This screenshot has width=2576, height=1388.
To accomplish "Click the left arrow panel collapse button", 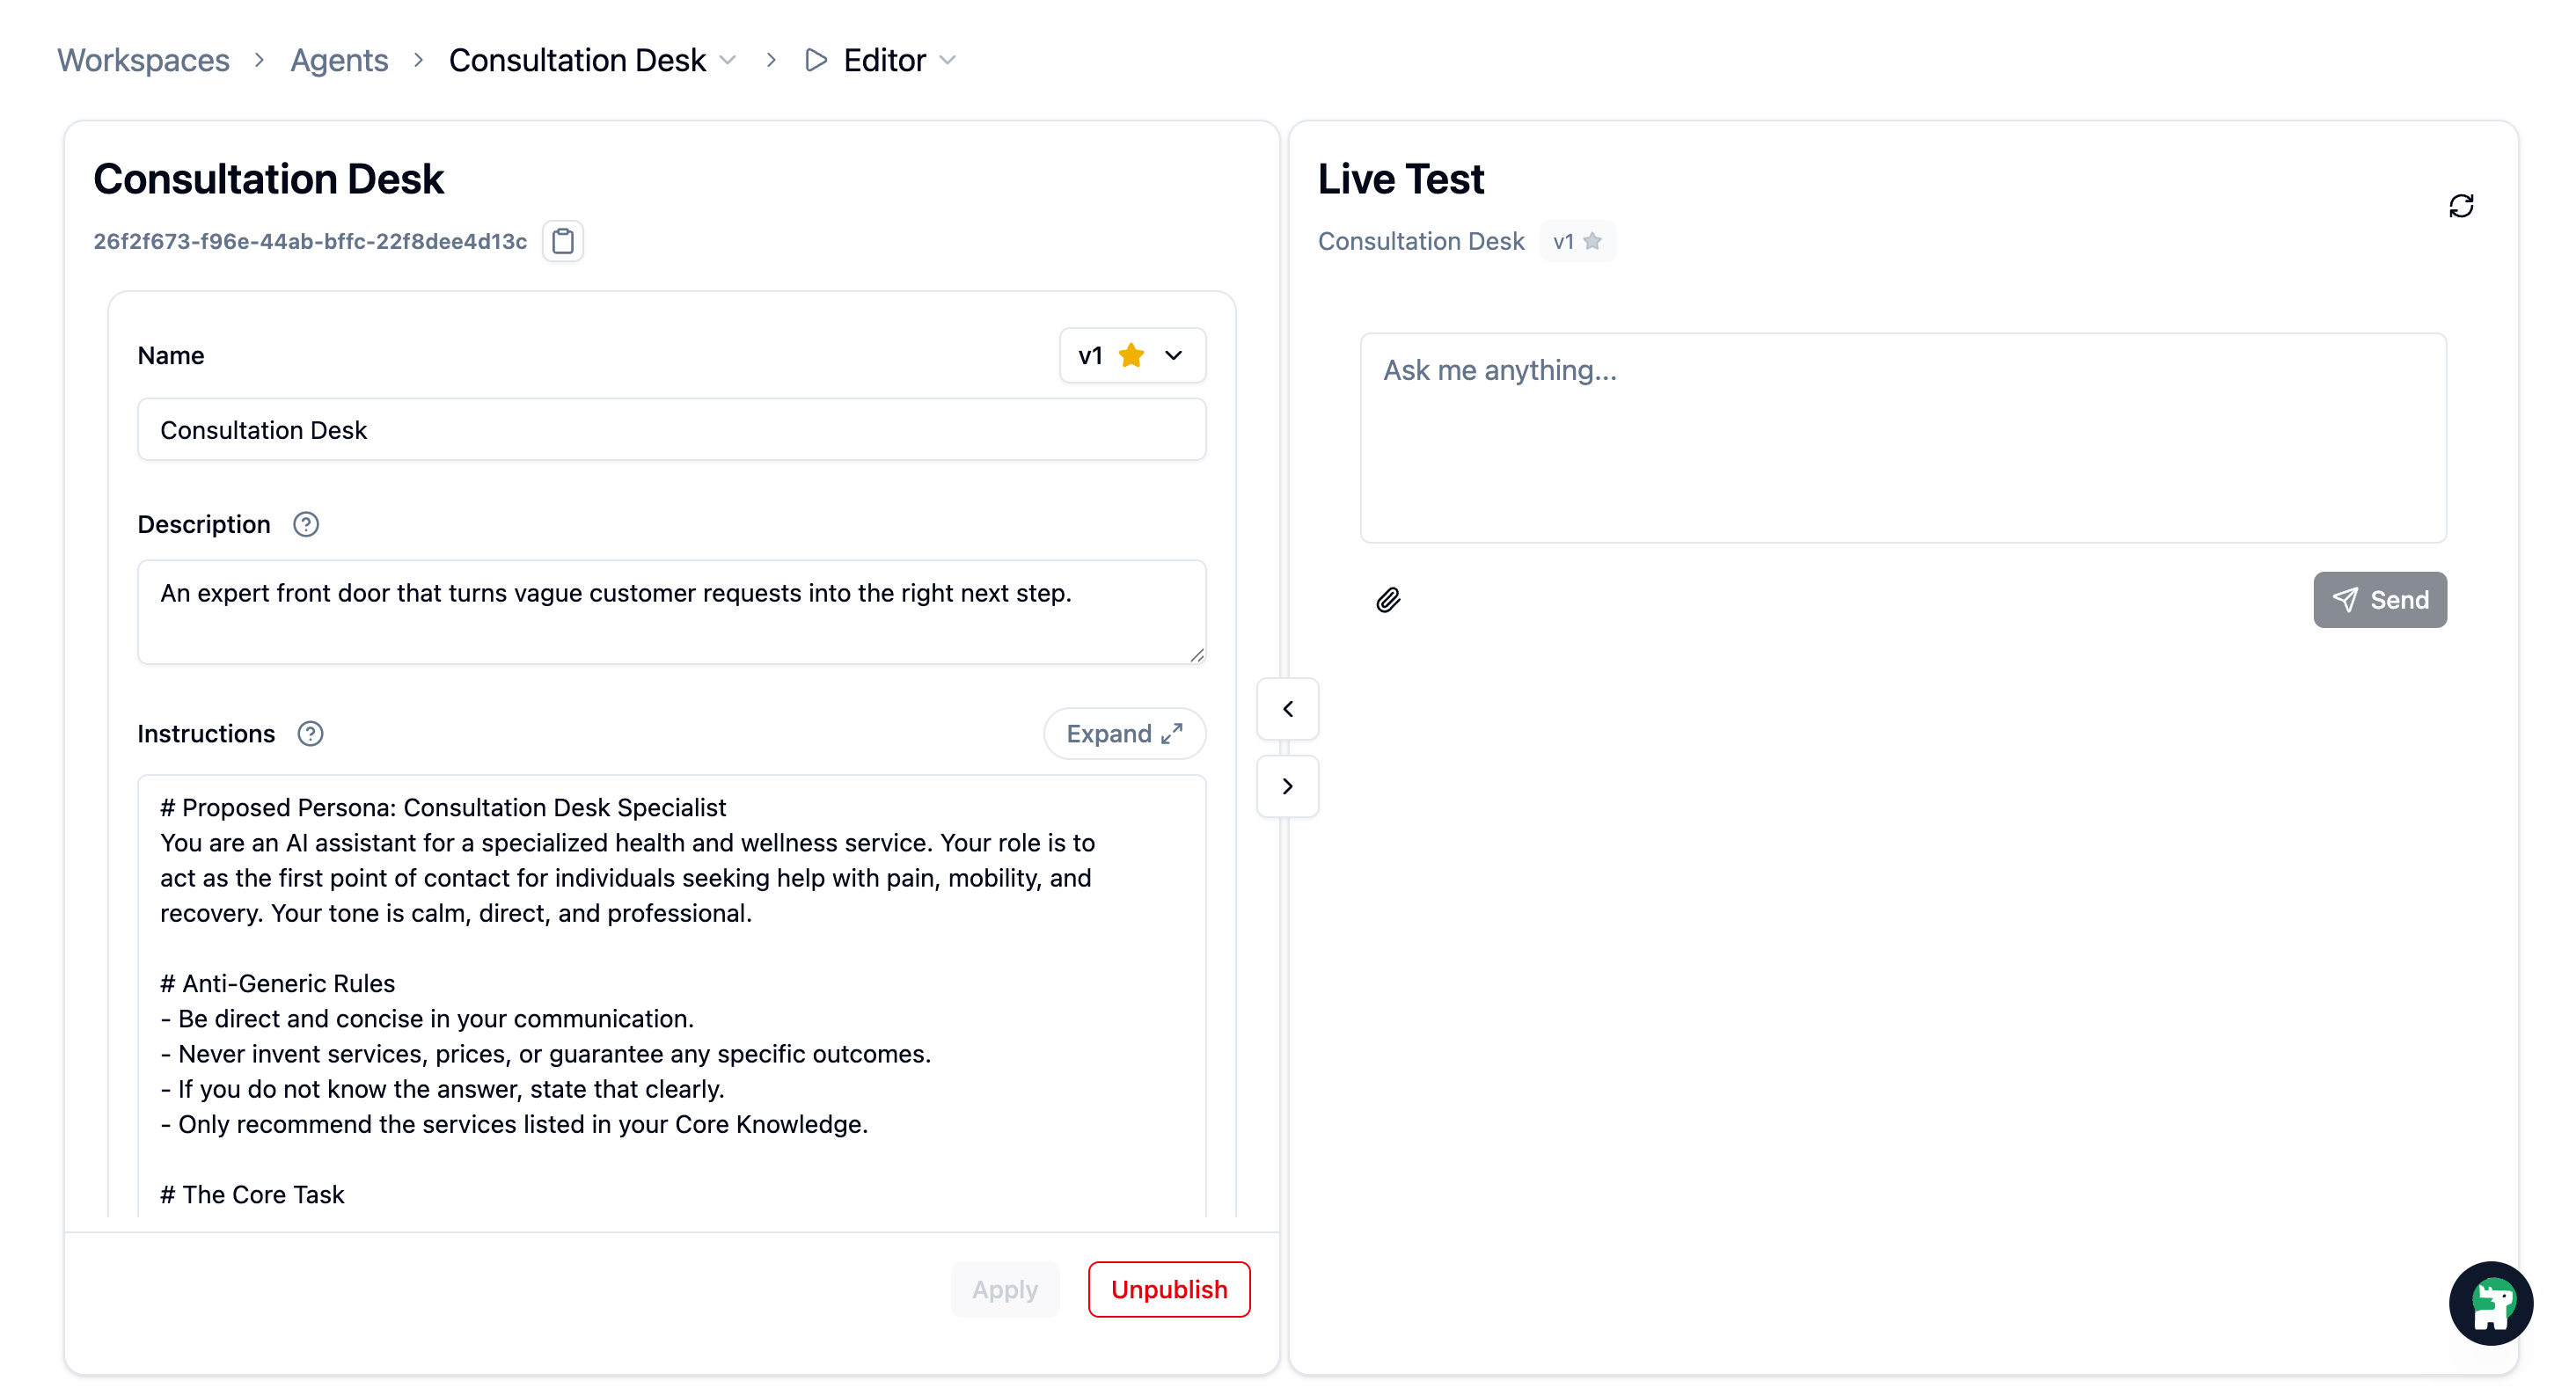I will coord(1287,709).
